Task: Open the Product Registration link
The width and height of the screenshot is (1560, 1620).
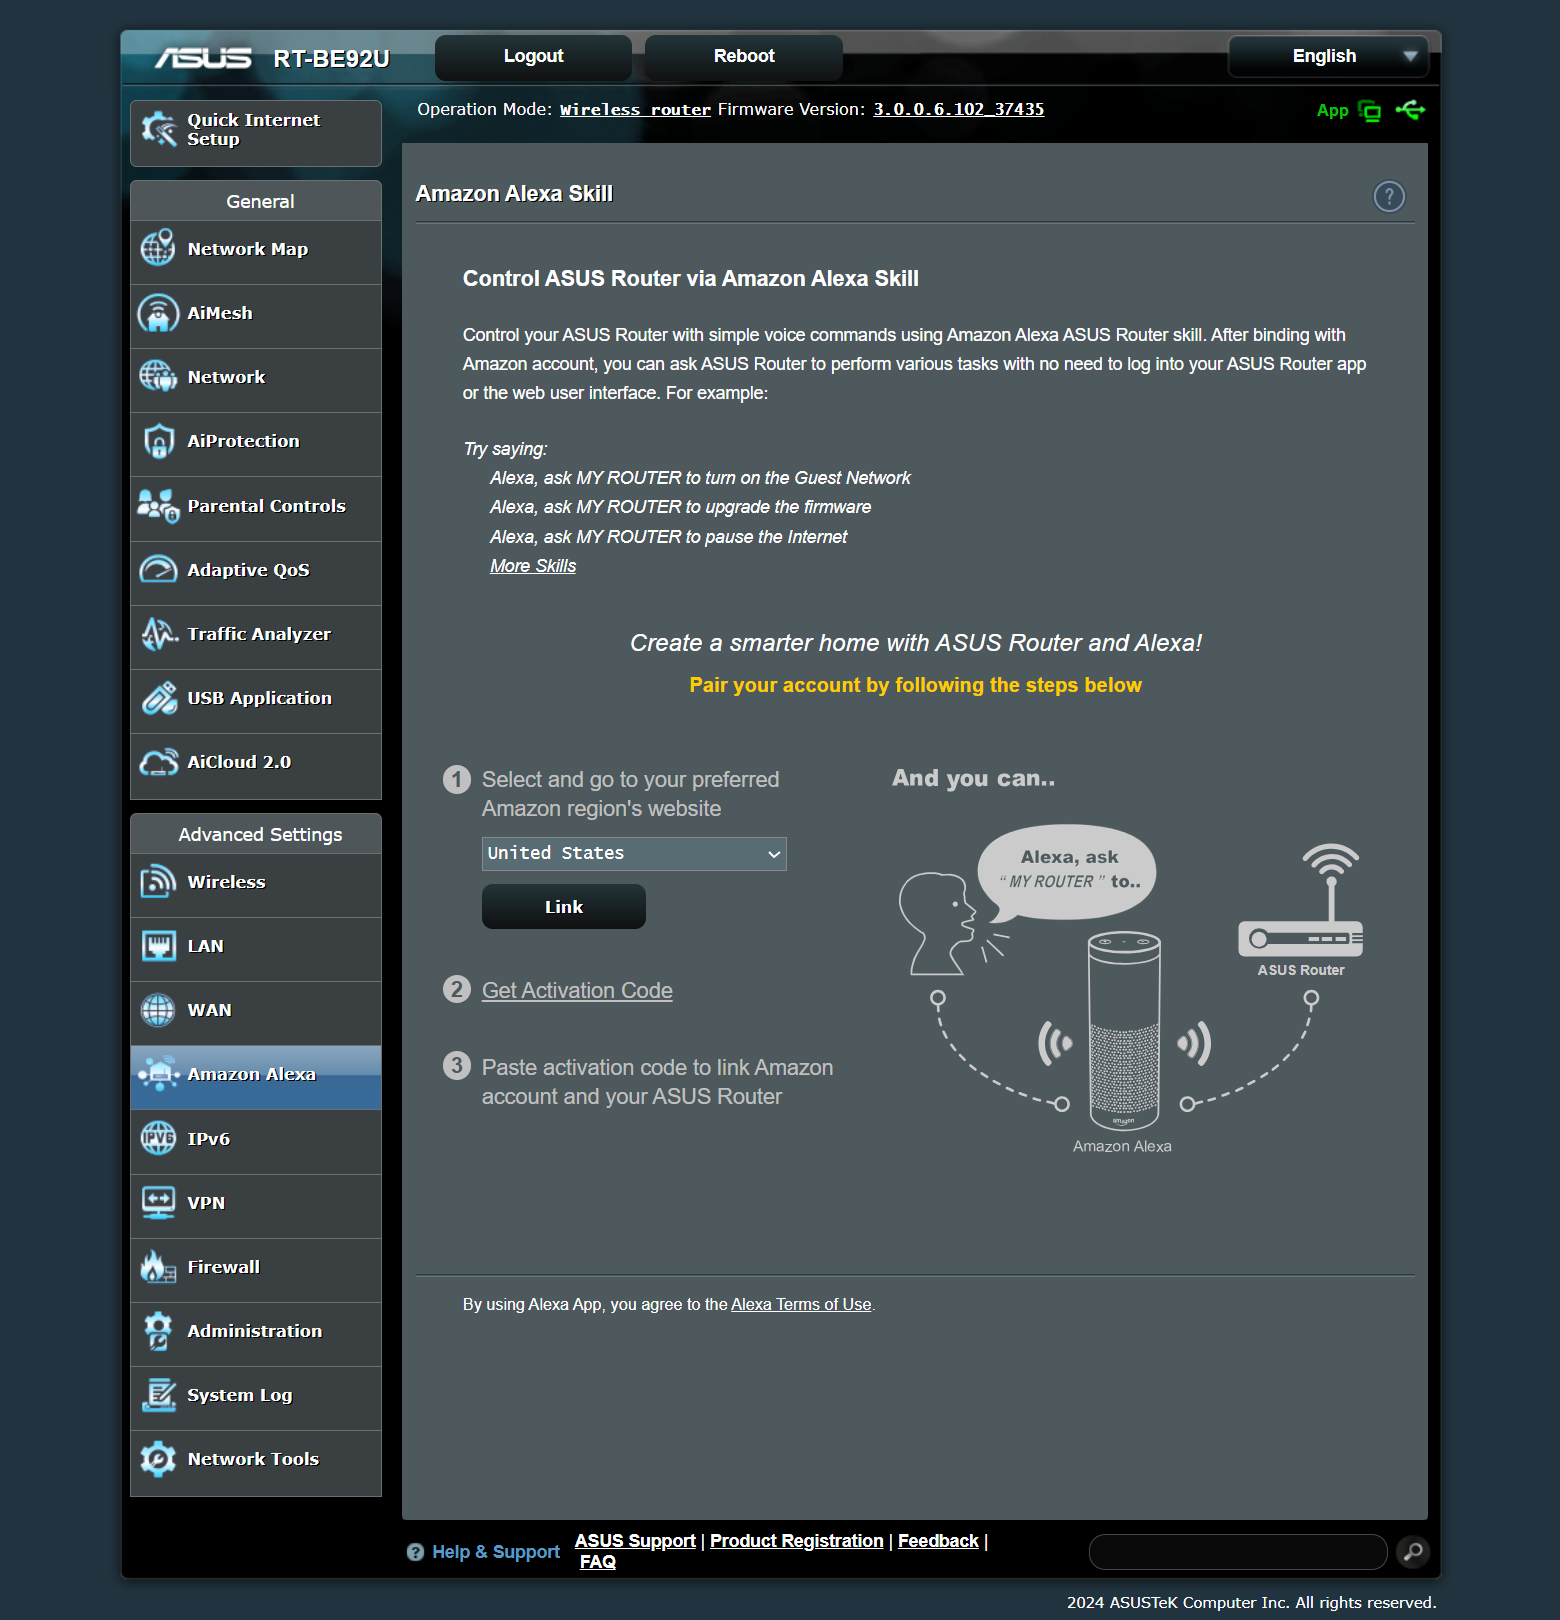Action: click(797, 1541)
